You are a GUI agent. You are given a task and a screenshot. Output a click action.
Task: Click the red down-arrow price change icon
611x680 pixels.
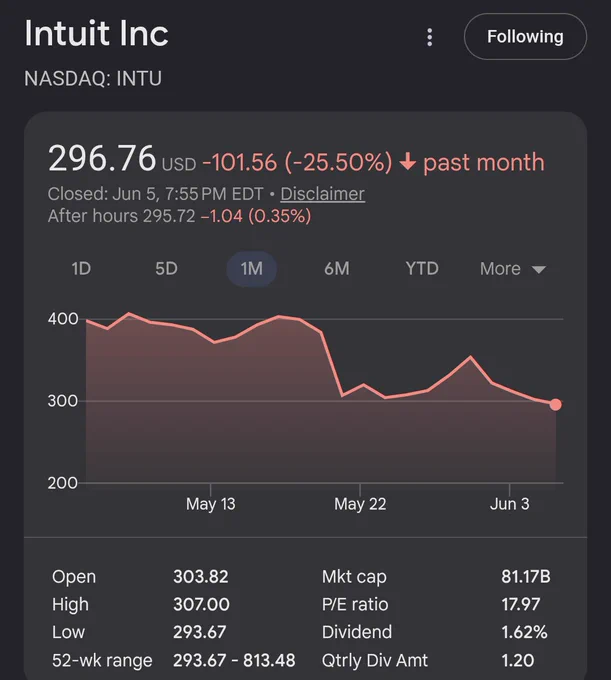coord(407,162)
